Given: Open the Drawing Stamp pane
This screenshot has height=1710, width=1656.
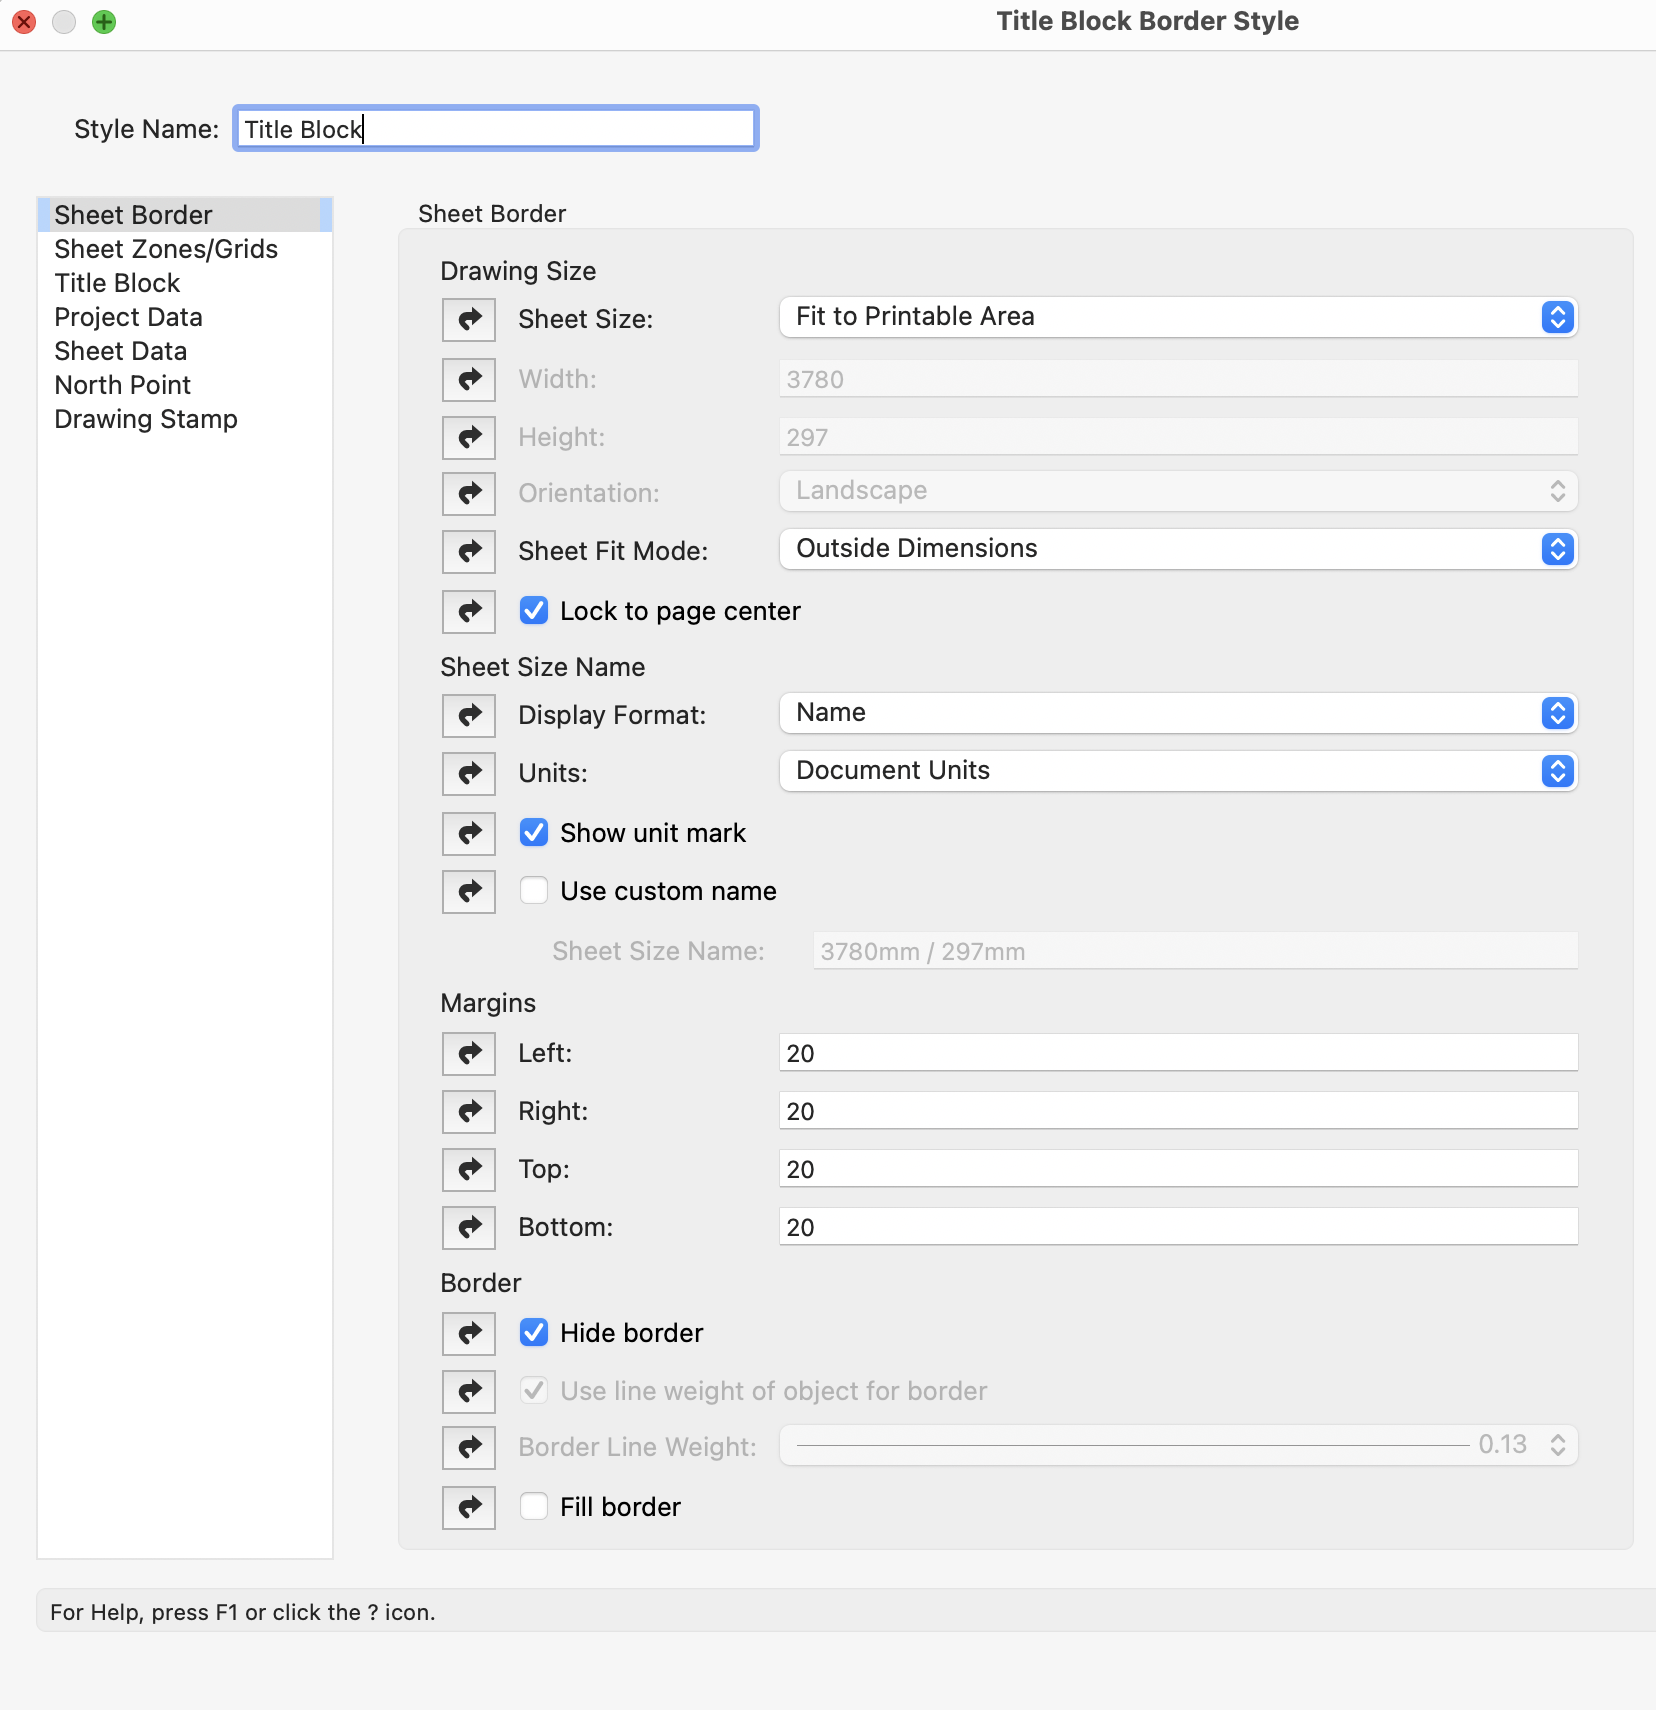Looking at the screenshot, I should (146, 419).
